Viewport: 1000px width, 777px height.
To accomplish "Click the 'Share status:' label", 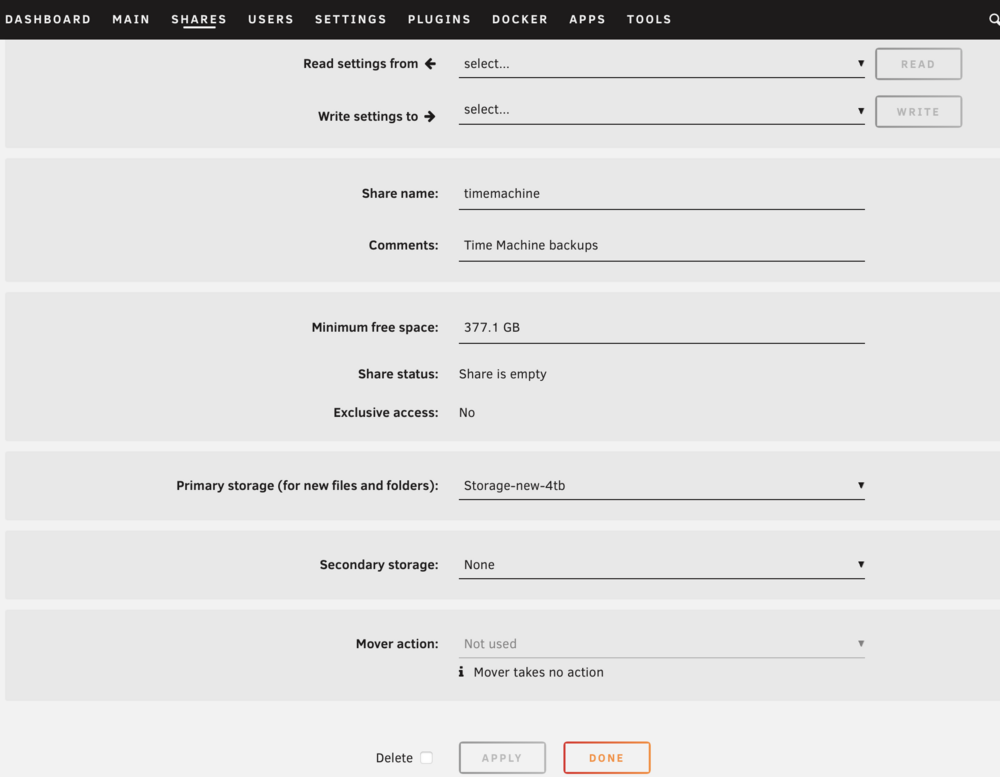I will pos(398,374).
